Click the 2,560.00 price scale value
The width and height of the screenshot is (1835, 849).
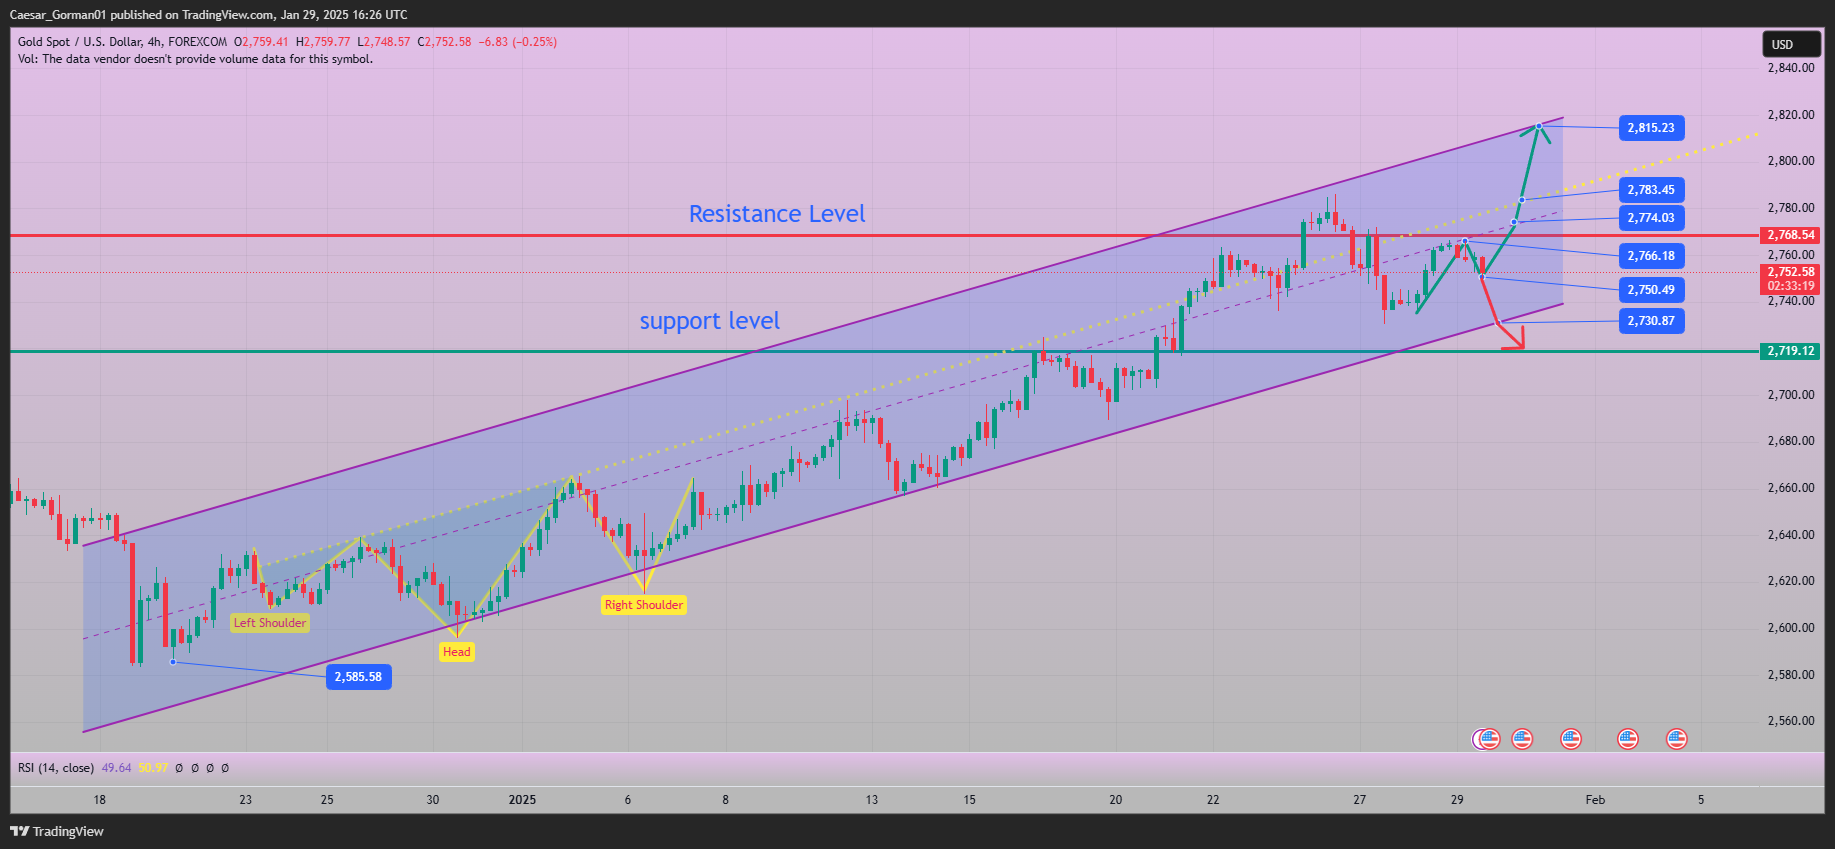tap(1791, 721)
